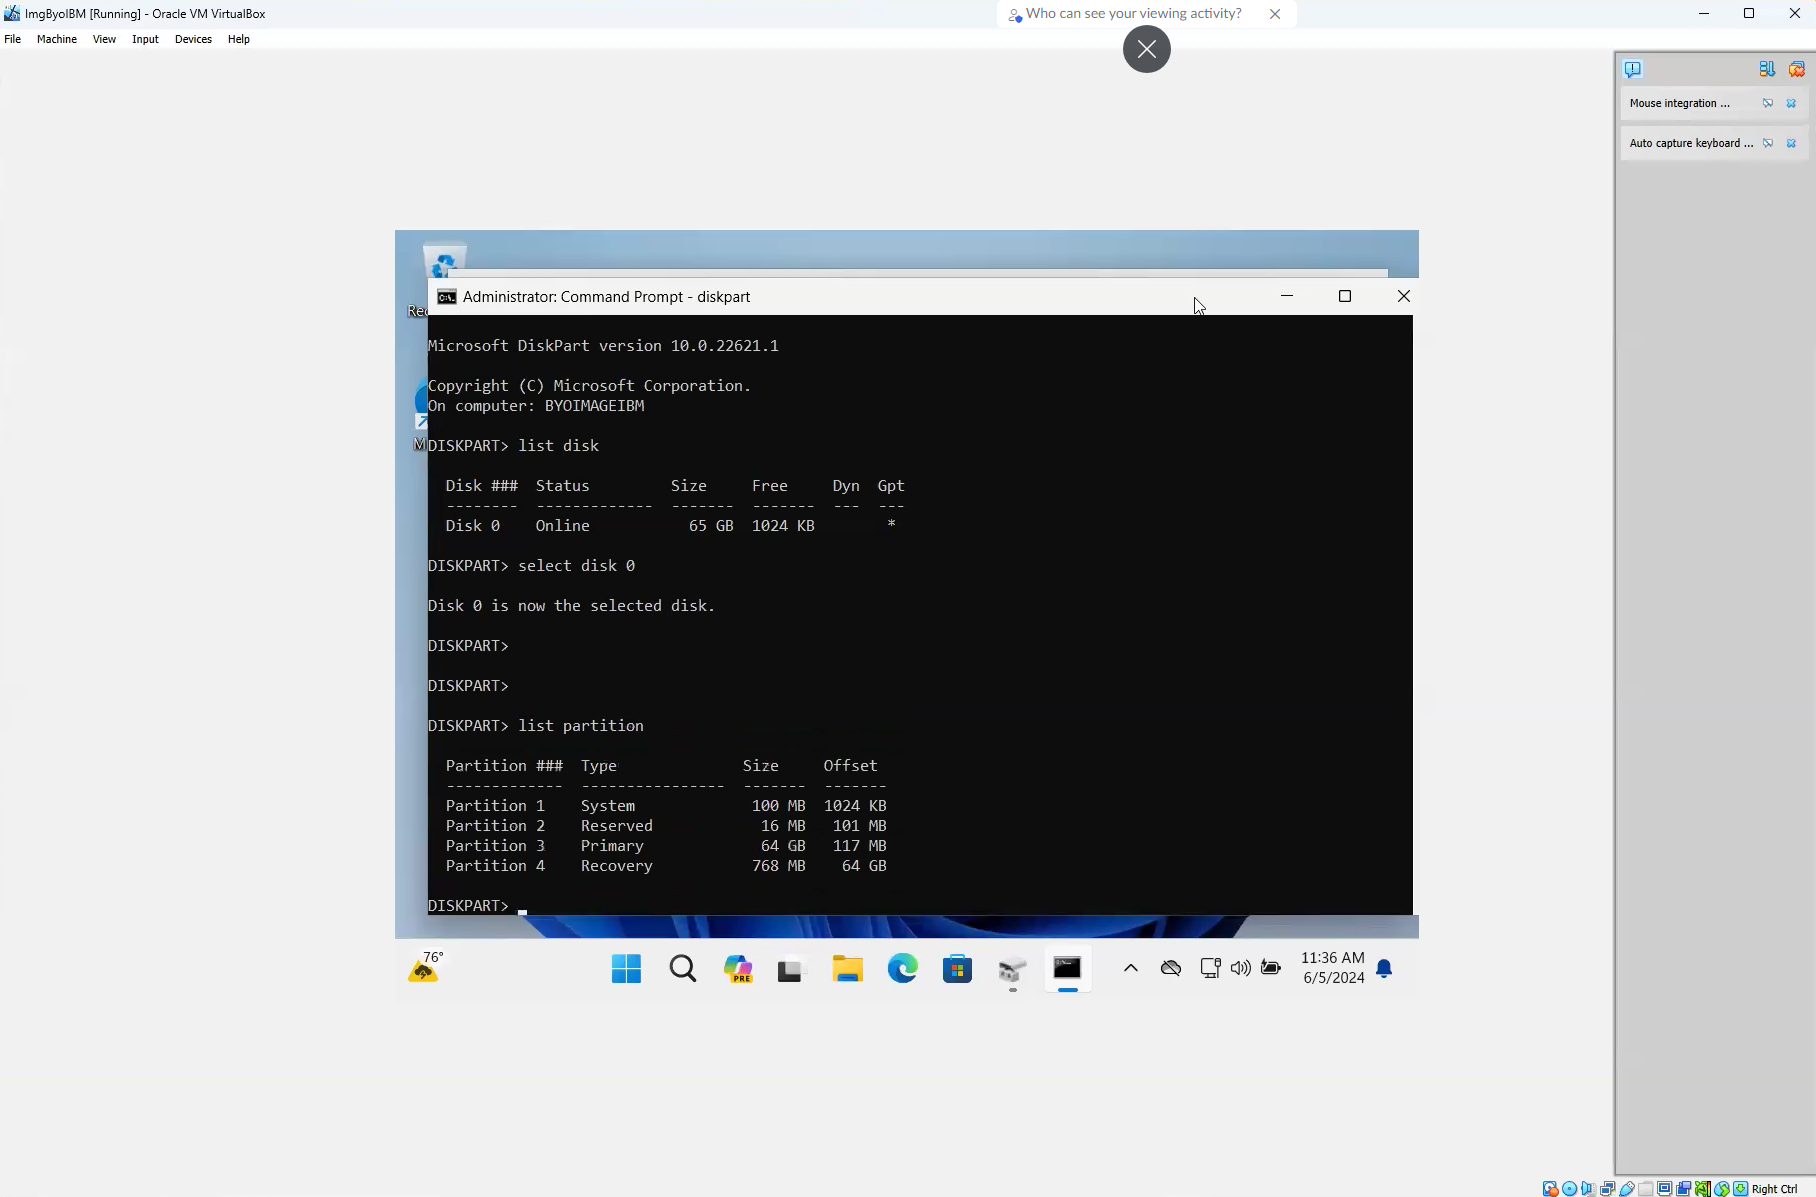Click the OneDrive cloud tray icon
Image resolution: width=1816 pixels, height=1197 pixels.
coord(1171,968)
